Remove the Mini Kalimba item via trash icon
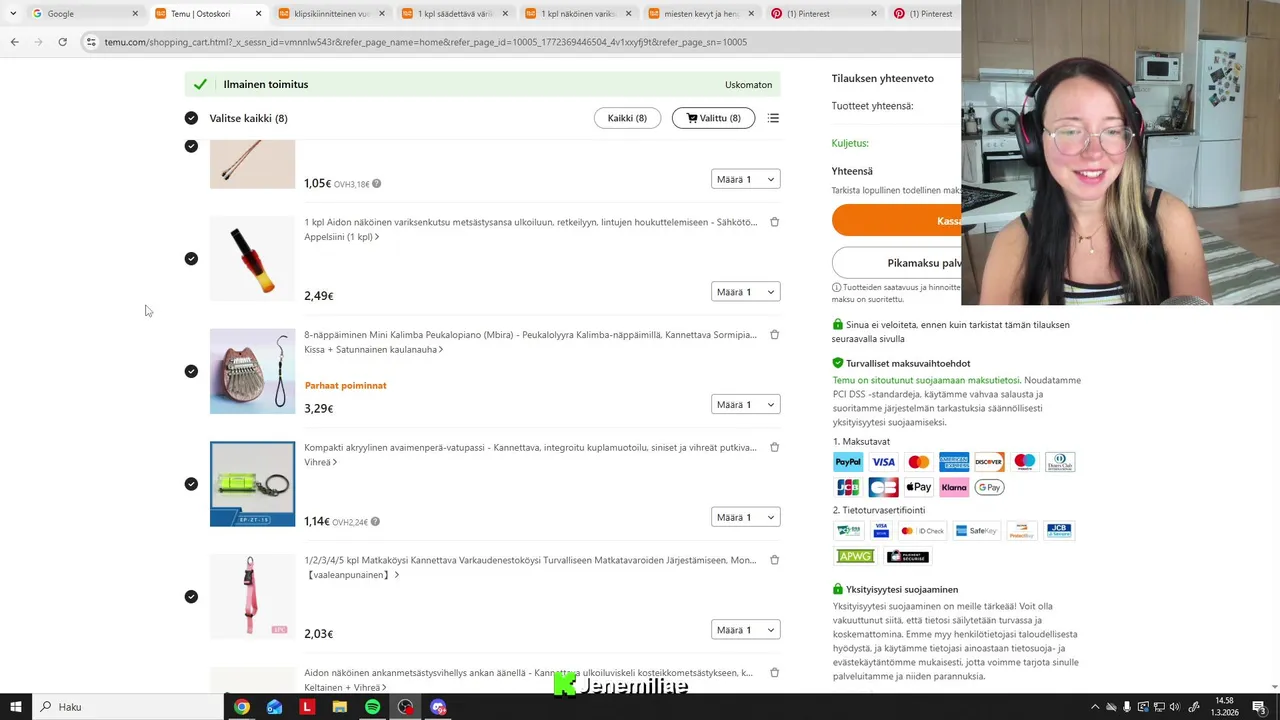Image resolution: width=1280 pixels, height=720 pixels. (774, 335)
